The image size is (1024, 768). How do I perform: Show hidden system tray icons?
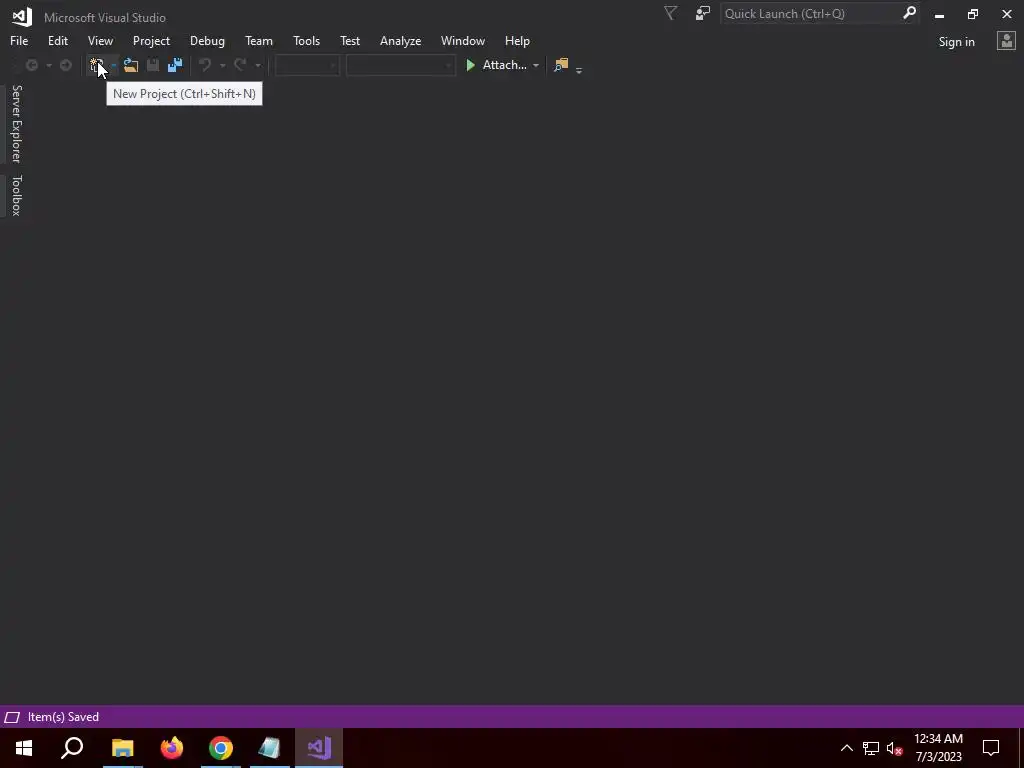tap(846, 748)
